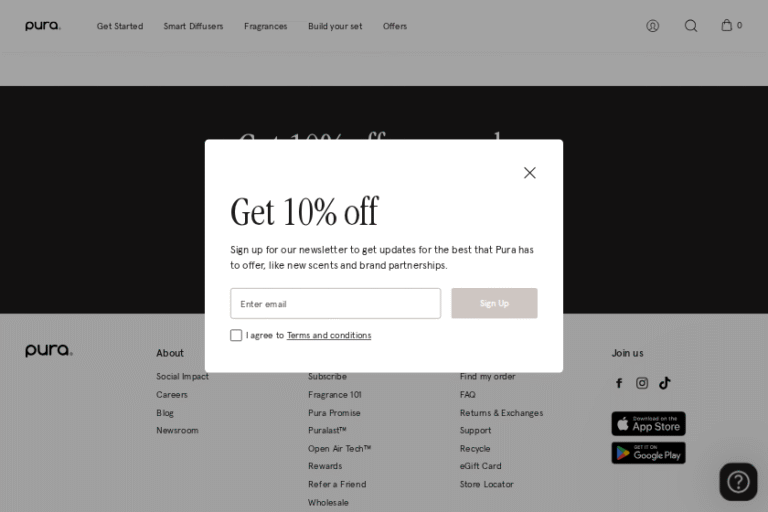Tap the Get it on Google Play badge
This screenshot has height=512, width=768.
pos(648,453)
